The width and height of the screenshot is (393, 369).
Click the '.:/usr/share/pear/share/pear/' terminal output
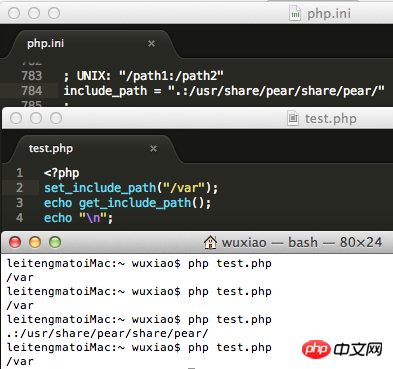tap(107, 333)
